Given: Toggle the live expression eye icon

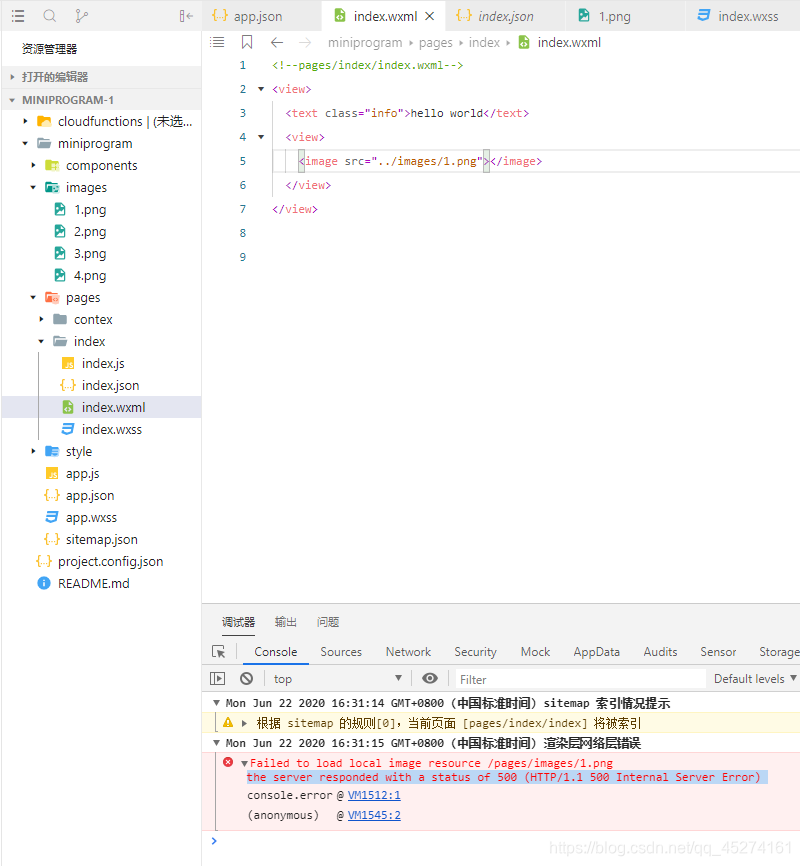Looking at the screenshot, I should [430, 678].
